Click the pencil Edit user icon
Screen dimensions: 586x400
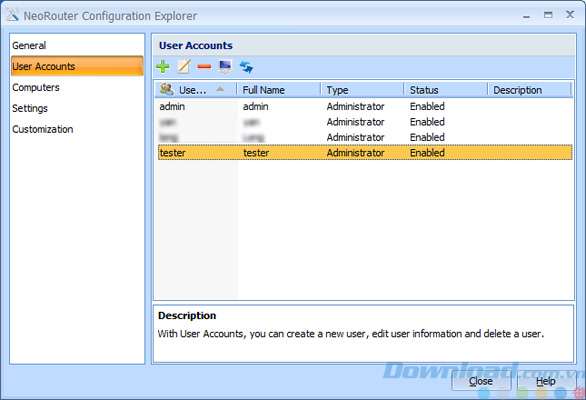tap(183, 67)
